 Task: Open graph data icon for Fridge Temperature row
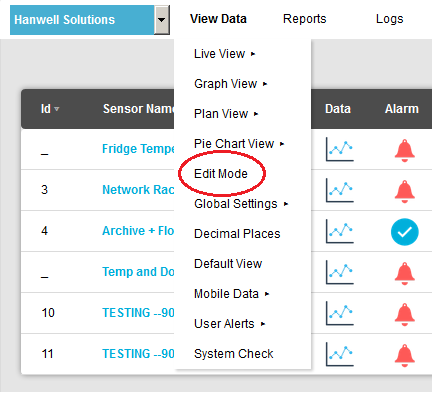339,149
